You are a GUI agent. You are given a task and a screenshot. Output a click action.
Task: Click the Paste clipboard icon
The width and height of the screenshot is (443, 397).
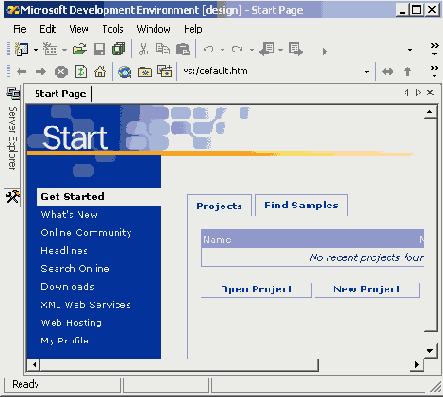(x=183, y=49)
